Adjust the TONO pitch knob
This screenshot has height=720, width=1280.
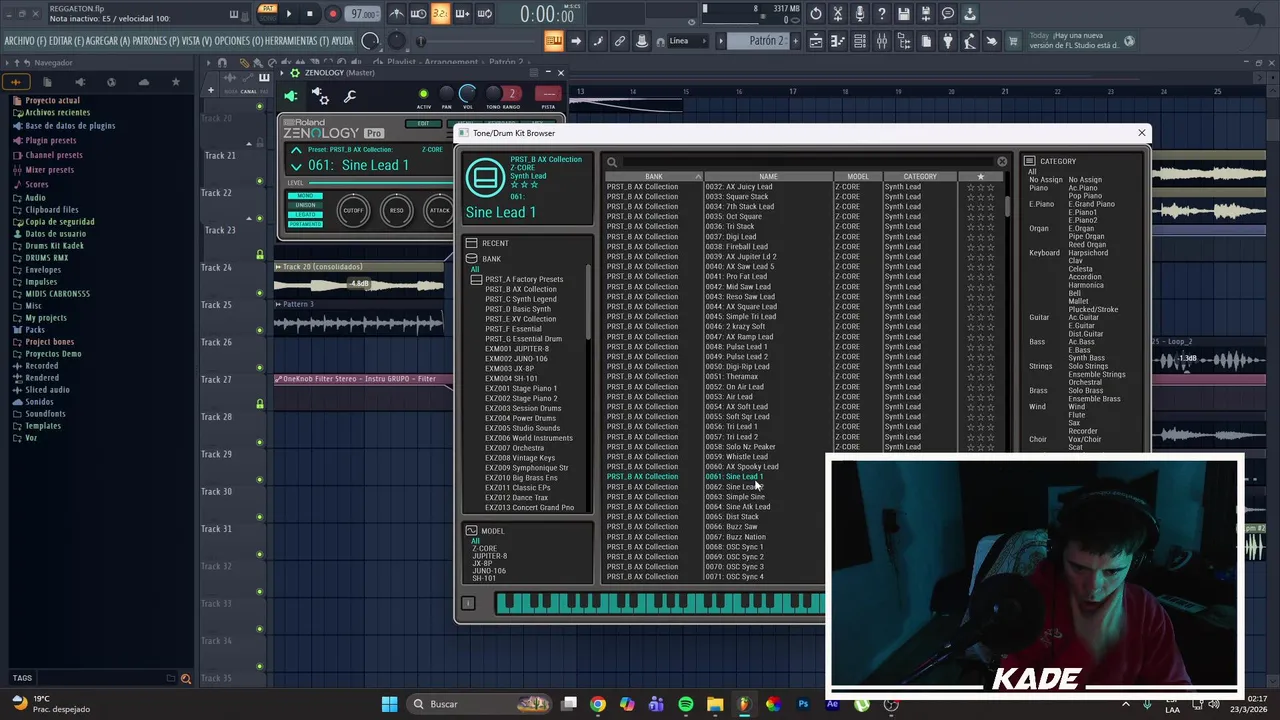[x=494, y=94]
